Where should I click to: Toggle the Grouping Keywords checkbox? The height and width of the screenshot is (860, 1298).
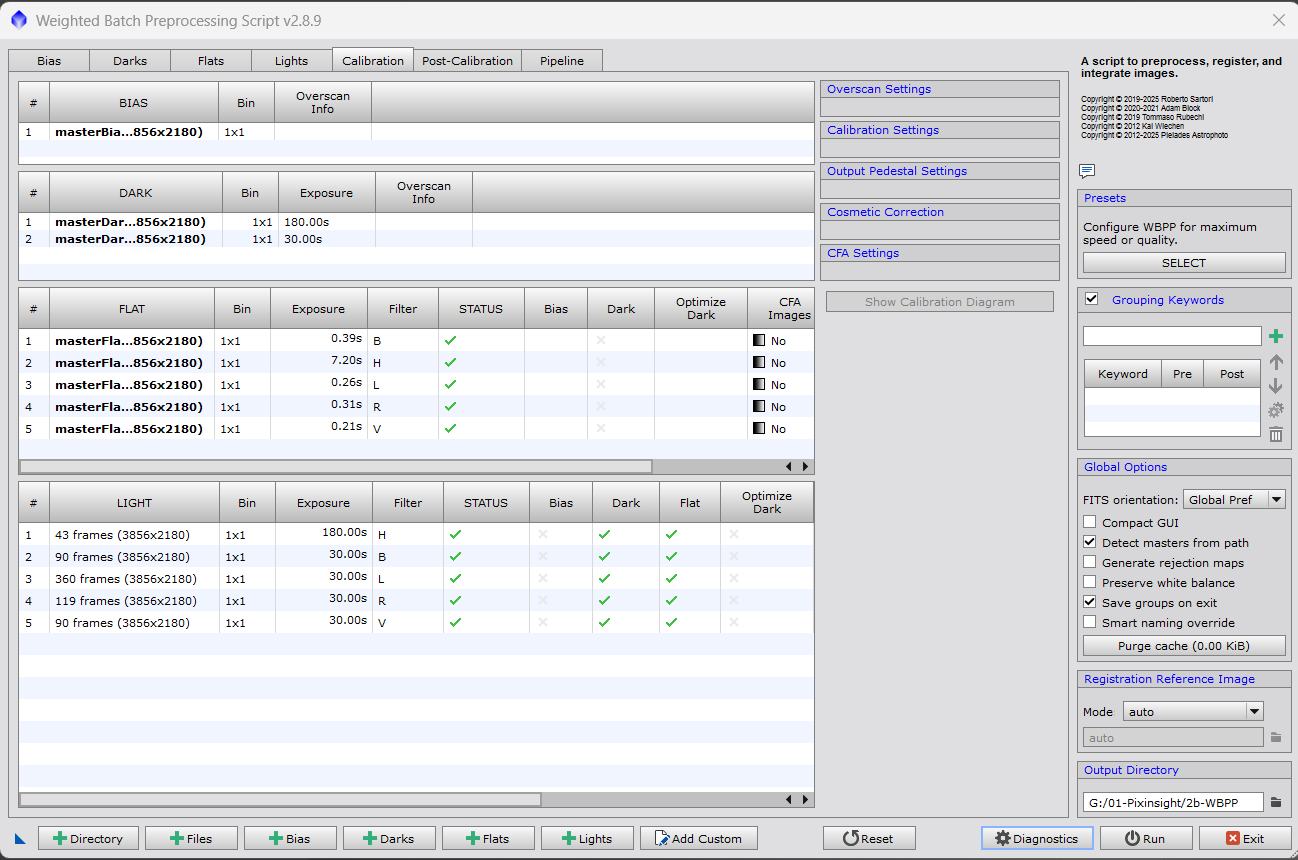[1092, 299]
